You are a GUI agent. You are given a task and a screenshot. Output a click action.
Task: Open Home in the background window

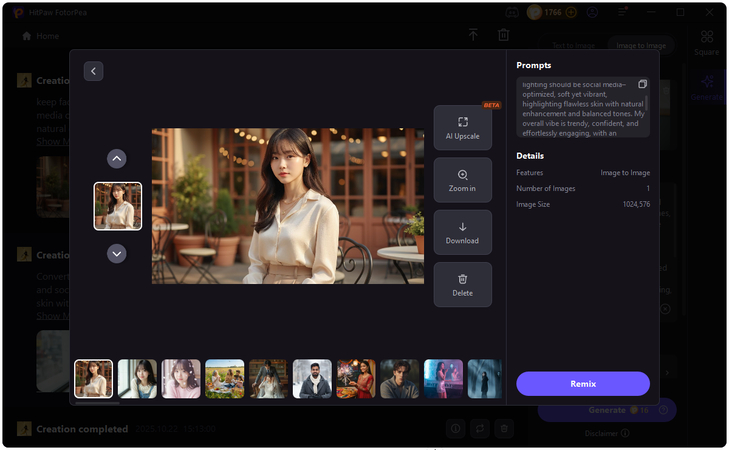tap(41, 36)
